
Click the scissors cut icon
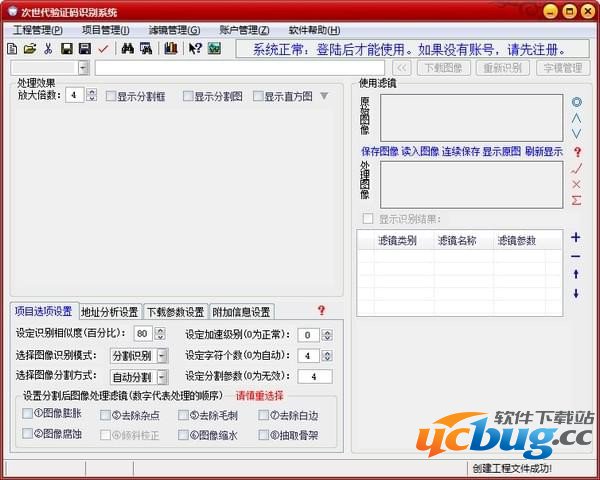point(48,49)
